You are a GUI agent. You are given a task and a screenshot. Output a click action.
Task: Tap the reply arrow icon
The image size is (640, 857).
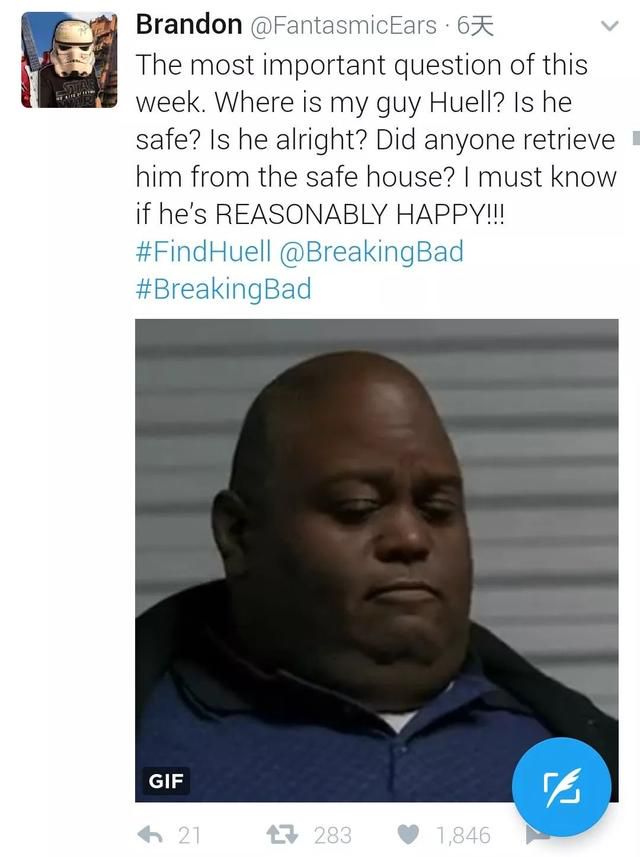point(150,835)
